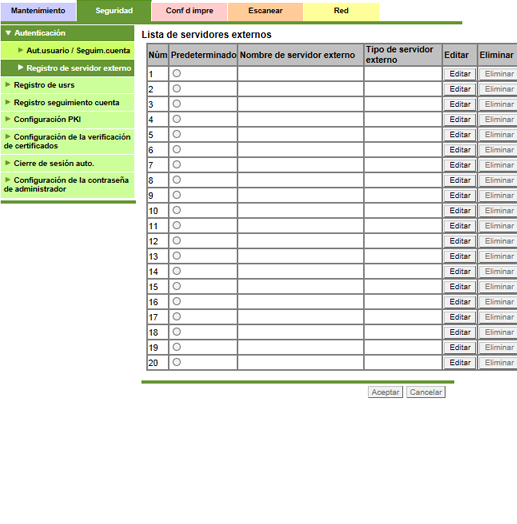
Task: Switch to the Seguridad tab
Action: [114, 11]
